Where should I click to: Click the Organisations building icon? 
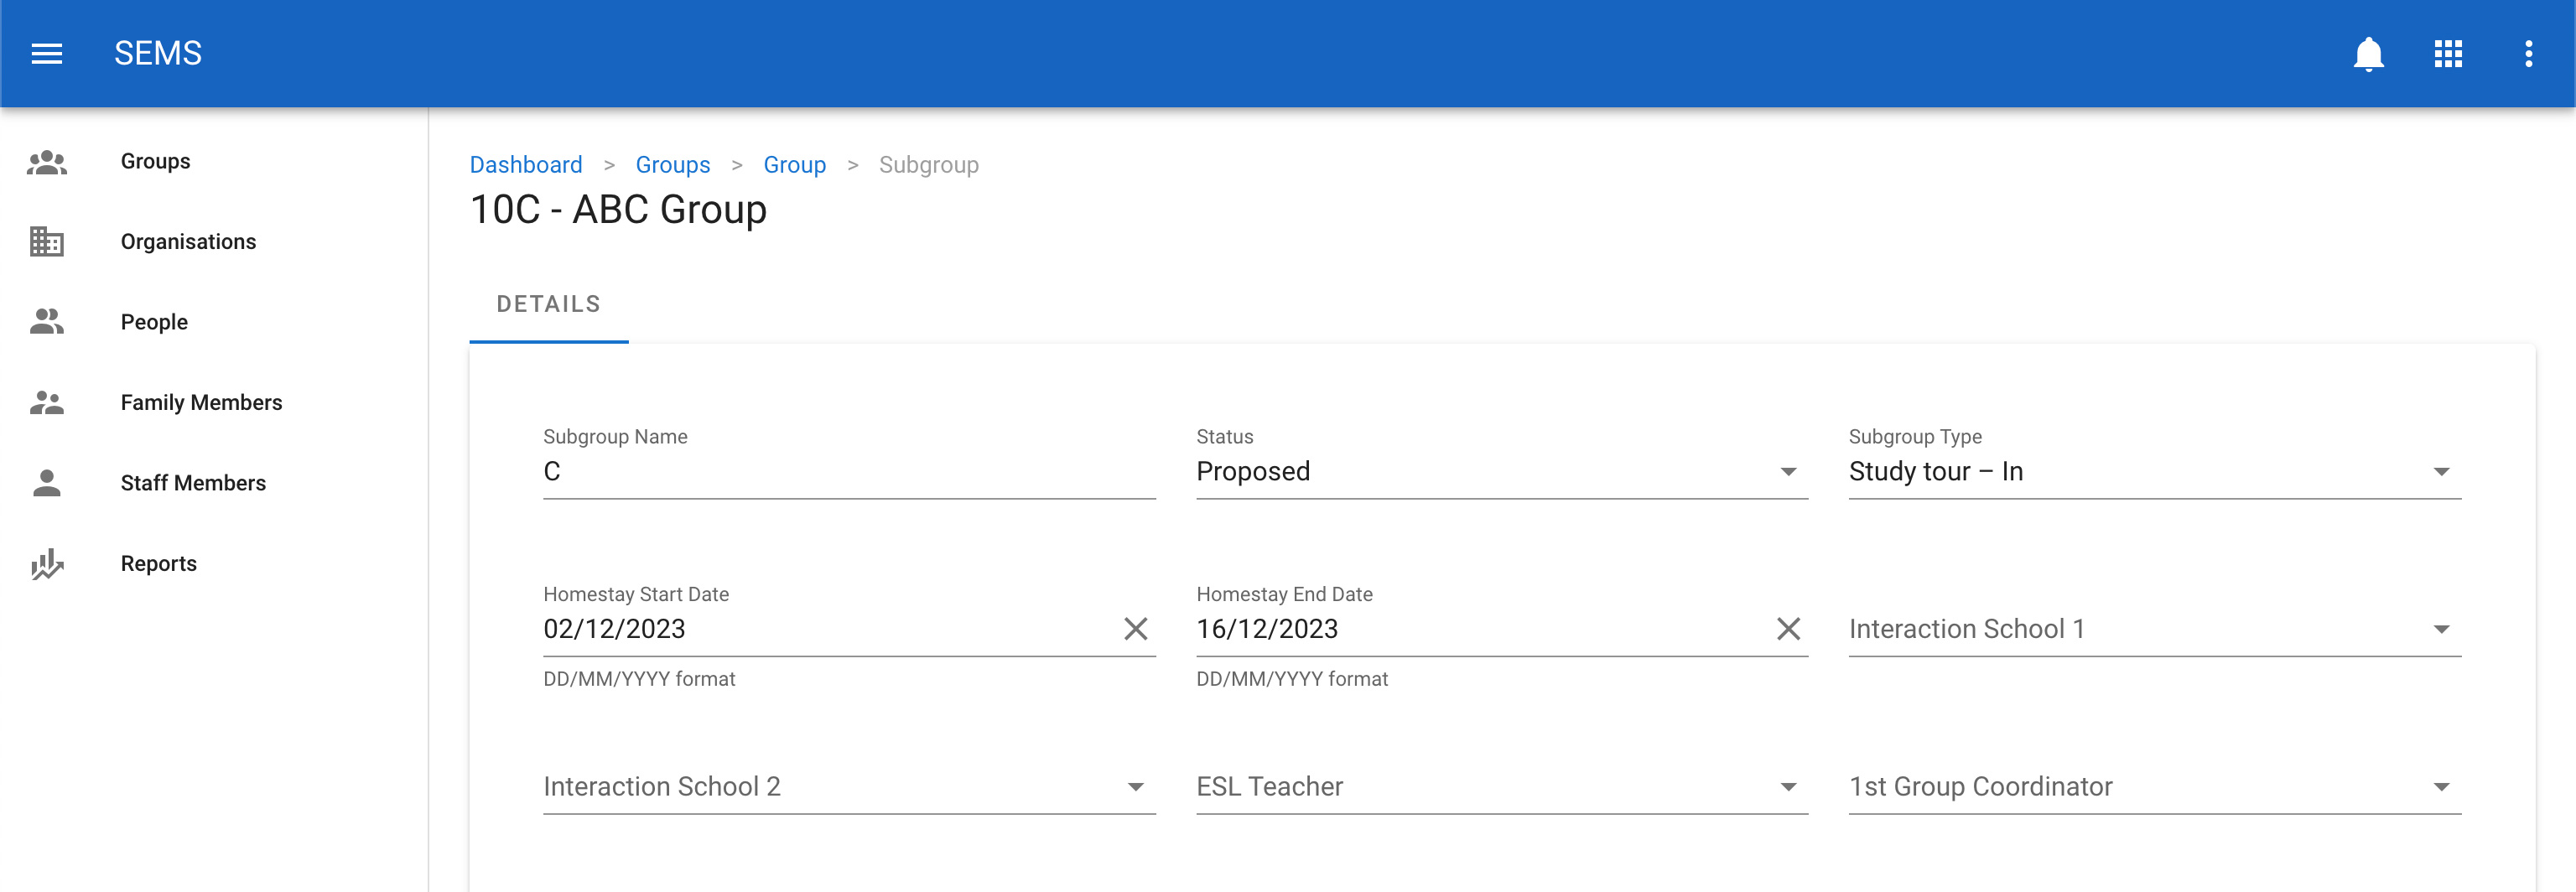tap(47, 242)
